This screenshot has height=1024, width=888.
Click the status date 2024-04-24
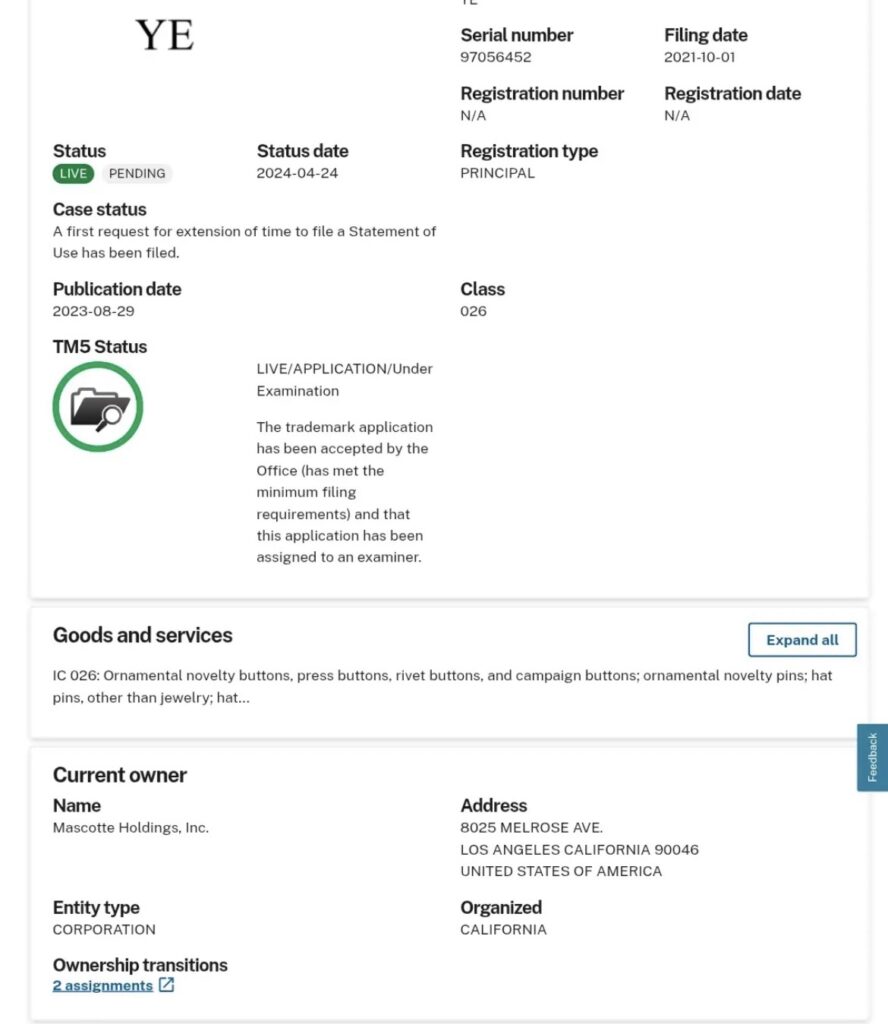point(297,174)
